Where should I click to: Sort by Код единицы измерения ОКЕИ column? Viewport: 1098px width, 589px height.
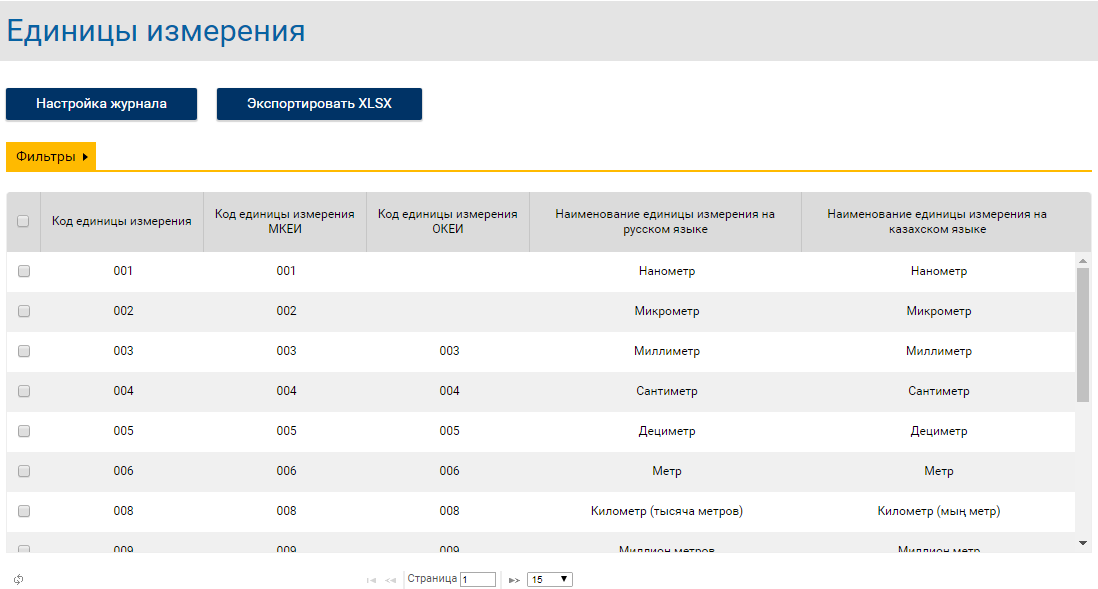pos(448,222)
